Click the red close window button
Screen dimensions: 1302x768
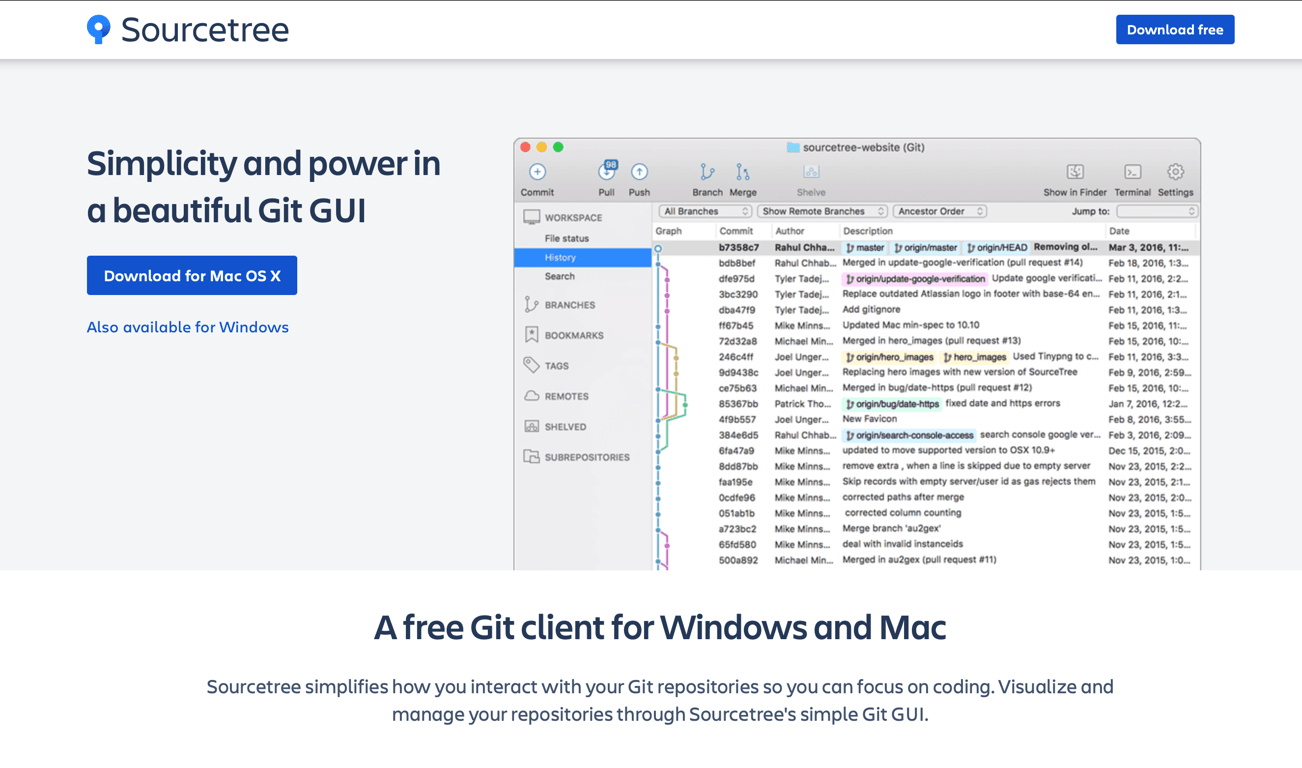click(526, 147)
